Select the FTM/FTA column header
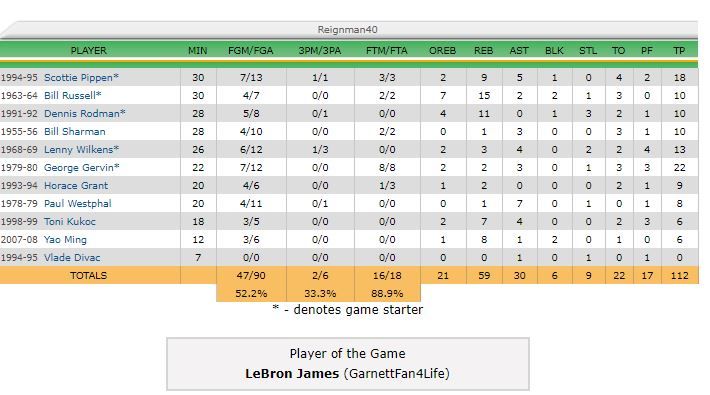710x395 pixels. click(x=387, y=51)
